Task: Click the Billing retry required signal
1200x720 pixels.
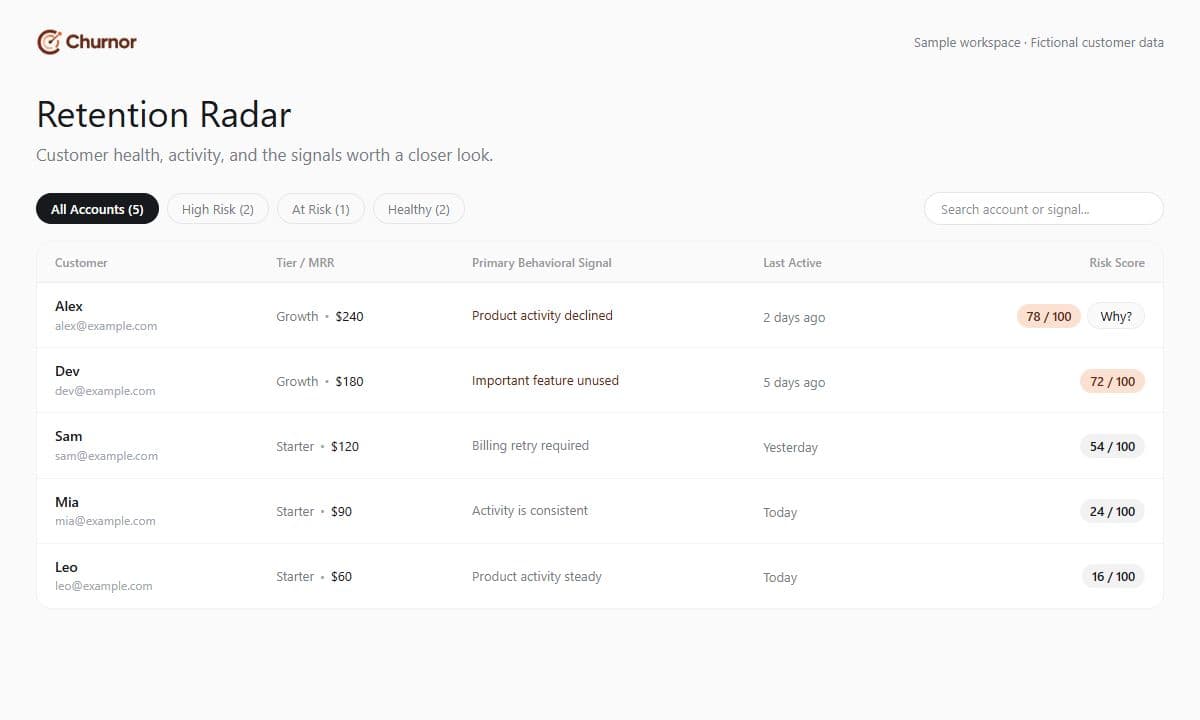Action: [530, 445]
